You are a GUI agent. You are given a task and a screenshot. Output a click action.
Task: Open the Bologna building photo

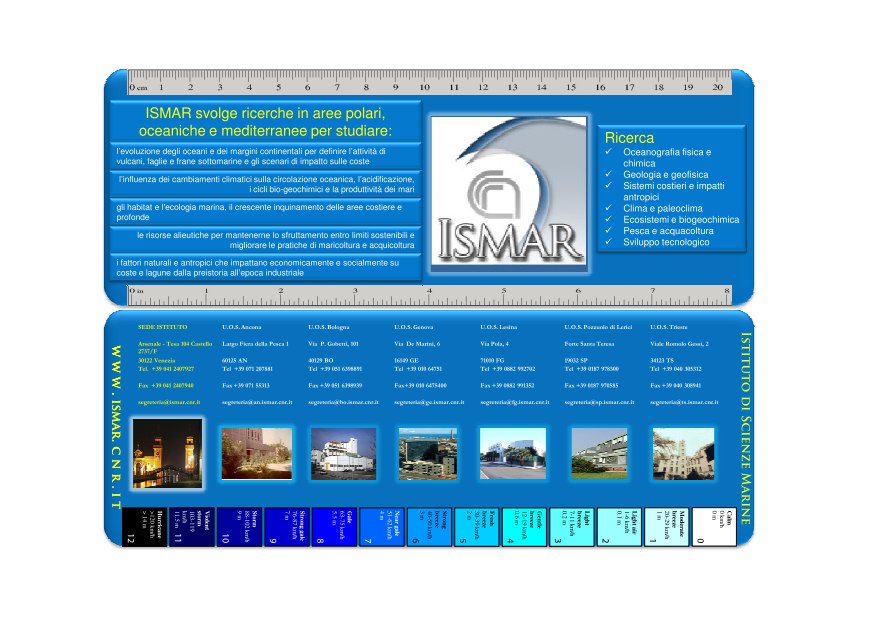343,453
